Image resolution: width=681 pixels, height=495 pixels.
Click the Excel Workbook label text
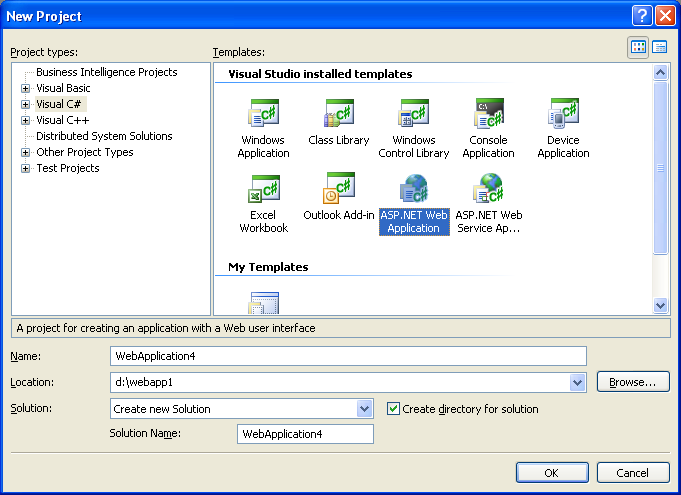(263, 221)
